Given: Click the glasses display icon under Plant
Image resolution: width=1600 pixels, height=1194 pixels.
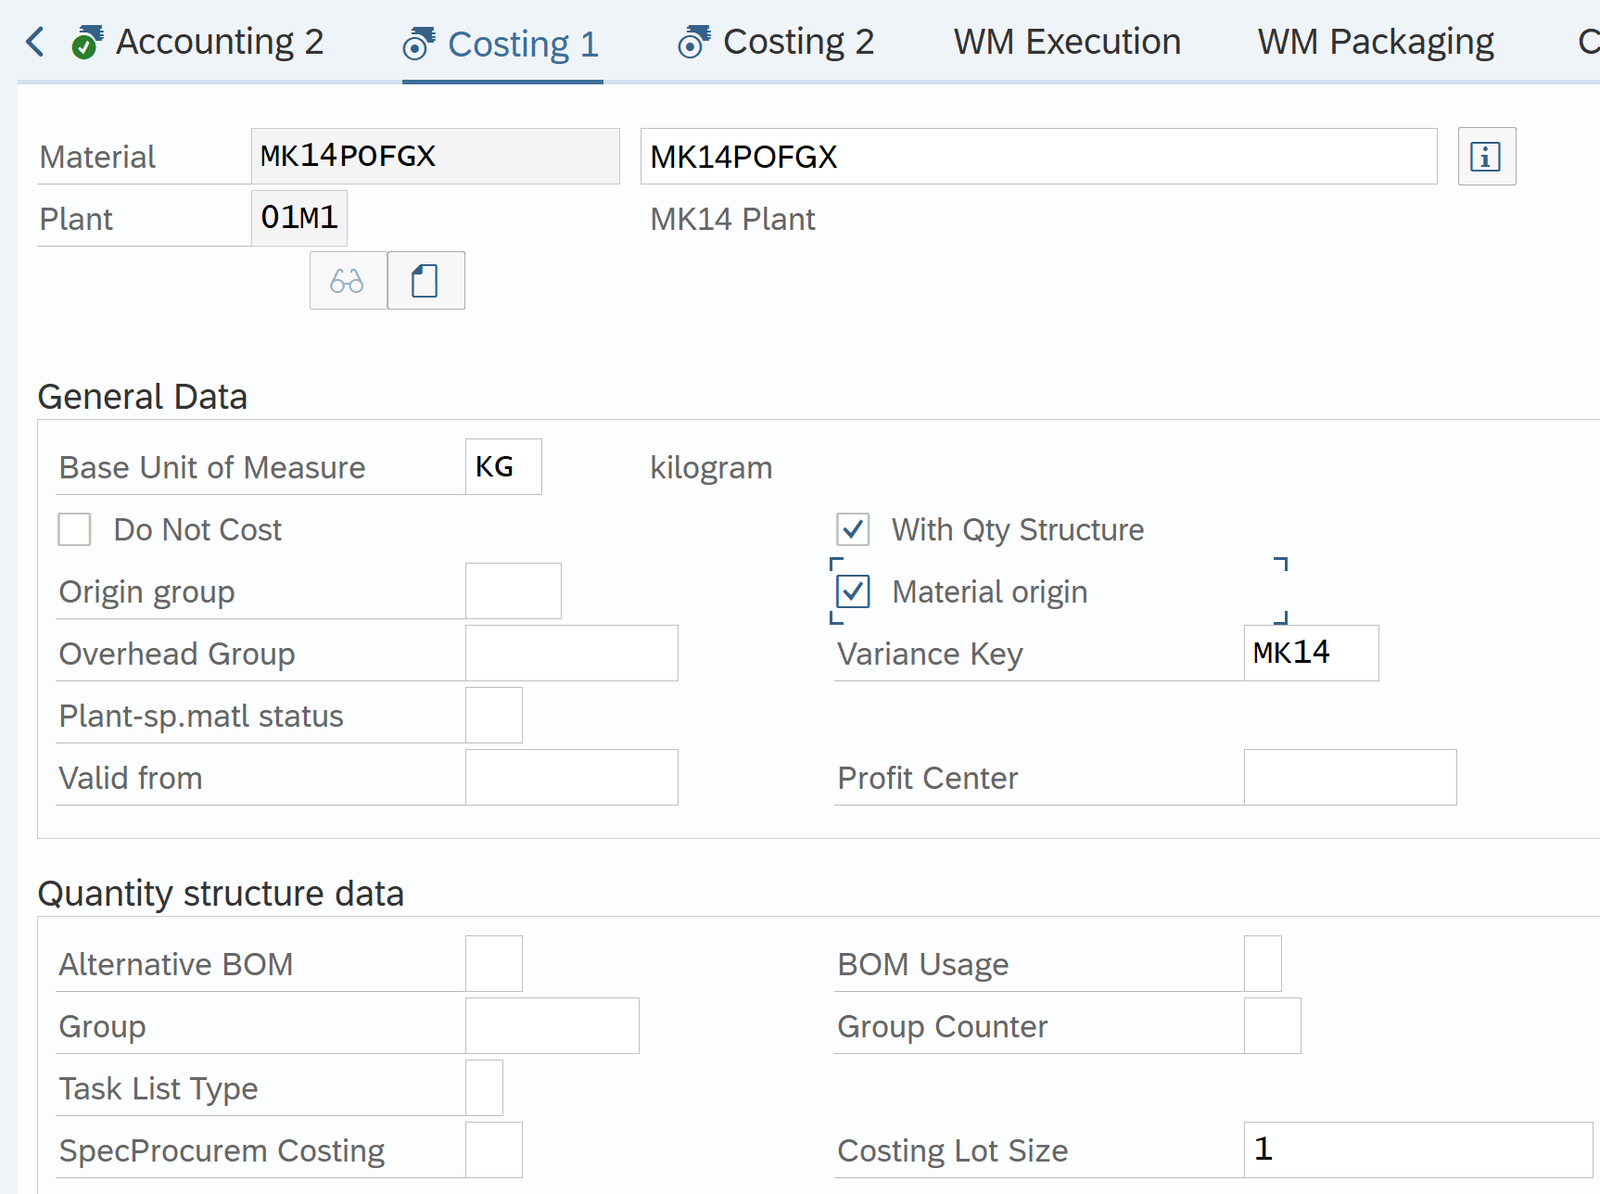Looking at the screenshot, I should pyautogui.click(x=347, y=281).
